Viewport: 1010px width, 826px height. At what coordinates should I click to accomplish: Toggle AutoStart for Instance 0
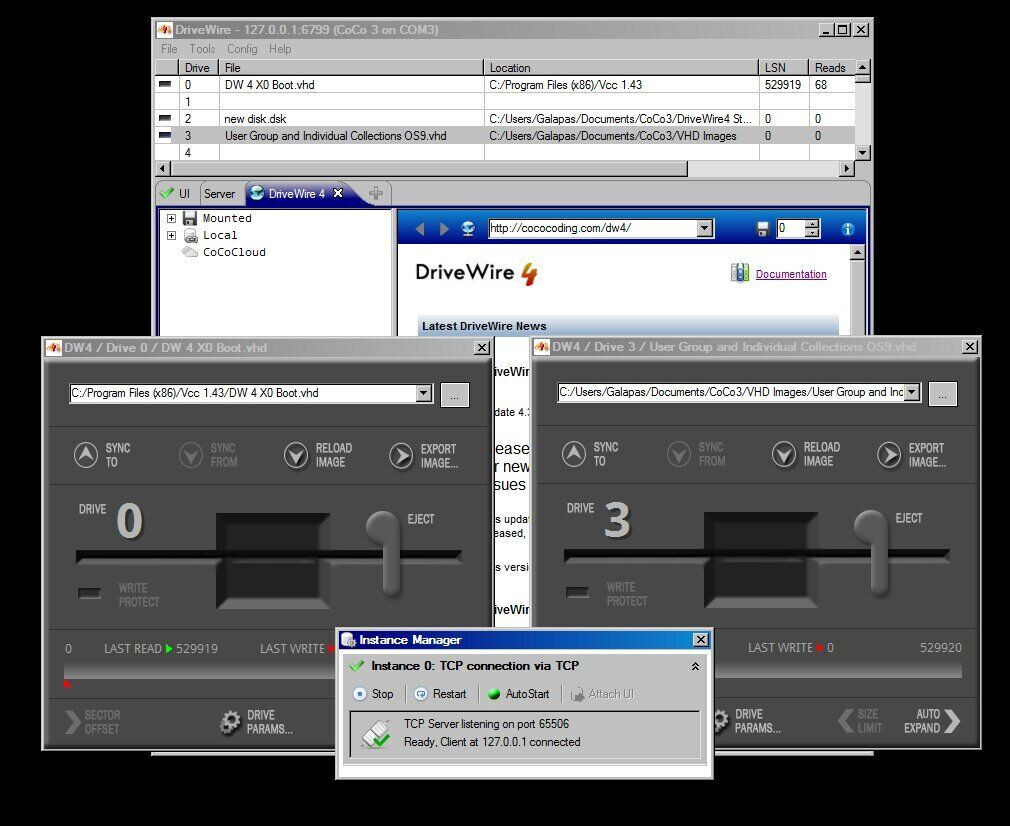519,694
